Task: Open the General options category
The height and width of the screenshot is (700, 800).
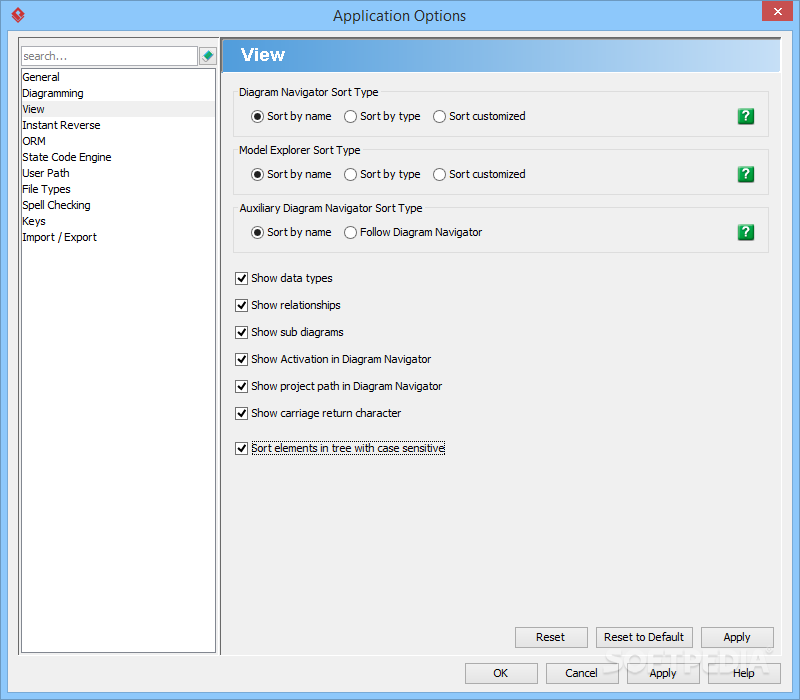Action: coord(118,77)
